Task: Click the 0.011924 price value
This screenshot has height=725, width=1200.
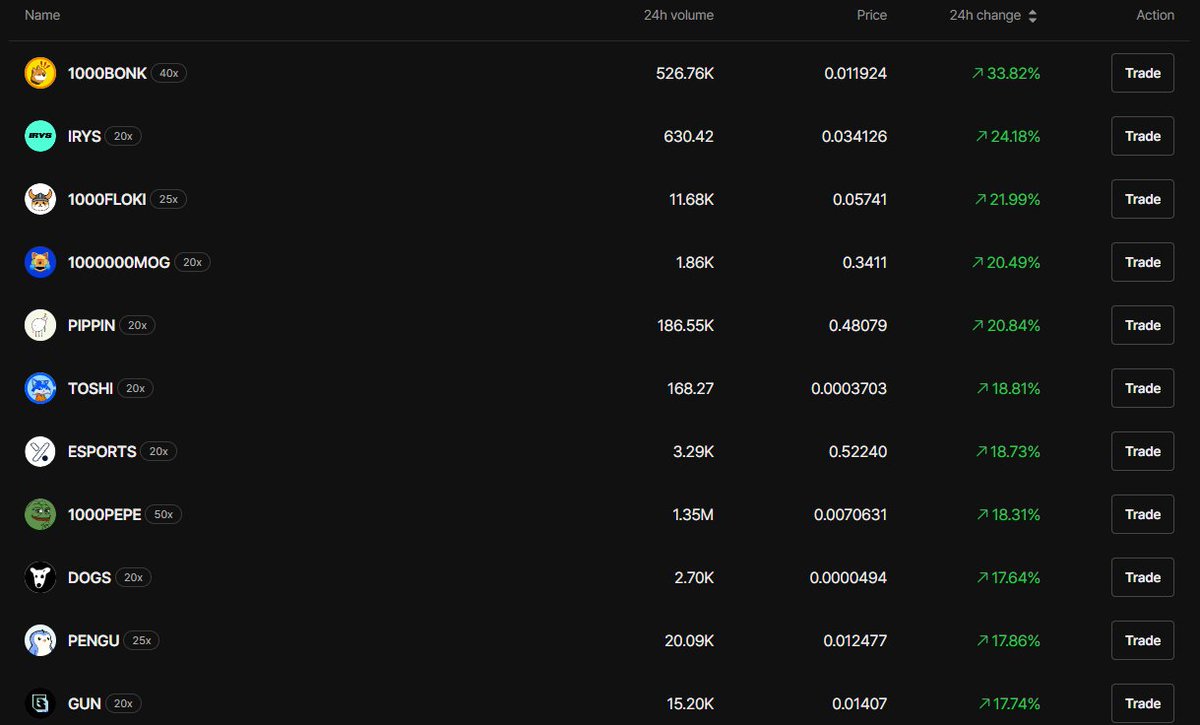Action: (856, 73)
